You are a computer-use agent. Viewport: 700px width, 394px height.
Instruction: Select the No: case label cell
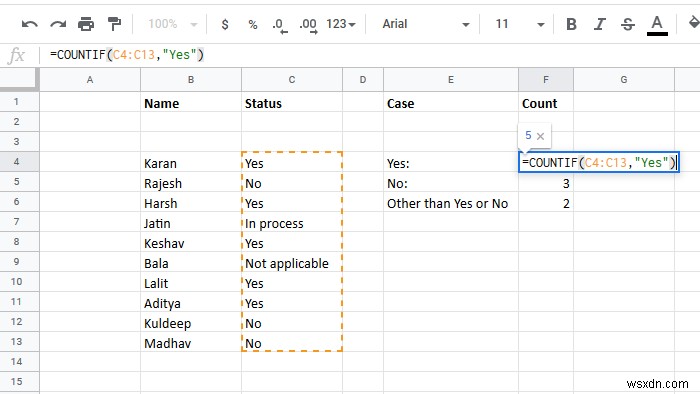[x=451, y=182]
